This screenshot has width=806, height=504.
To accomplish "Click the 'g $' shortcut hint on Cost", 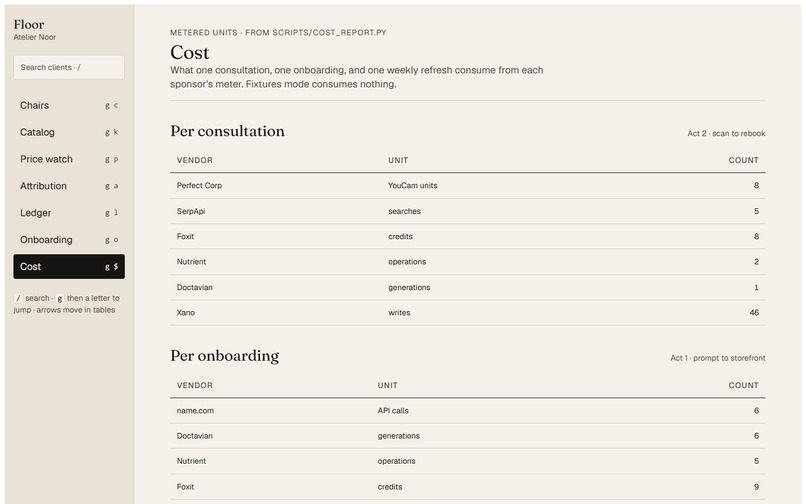I will 112,266.
